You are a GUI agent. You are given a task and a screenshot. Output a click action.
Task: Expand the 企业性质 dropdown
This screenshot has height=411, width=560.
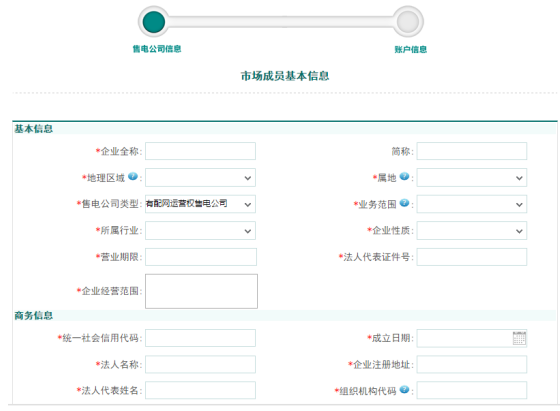tap(472, 231)
